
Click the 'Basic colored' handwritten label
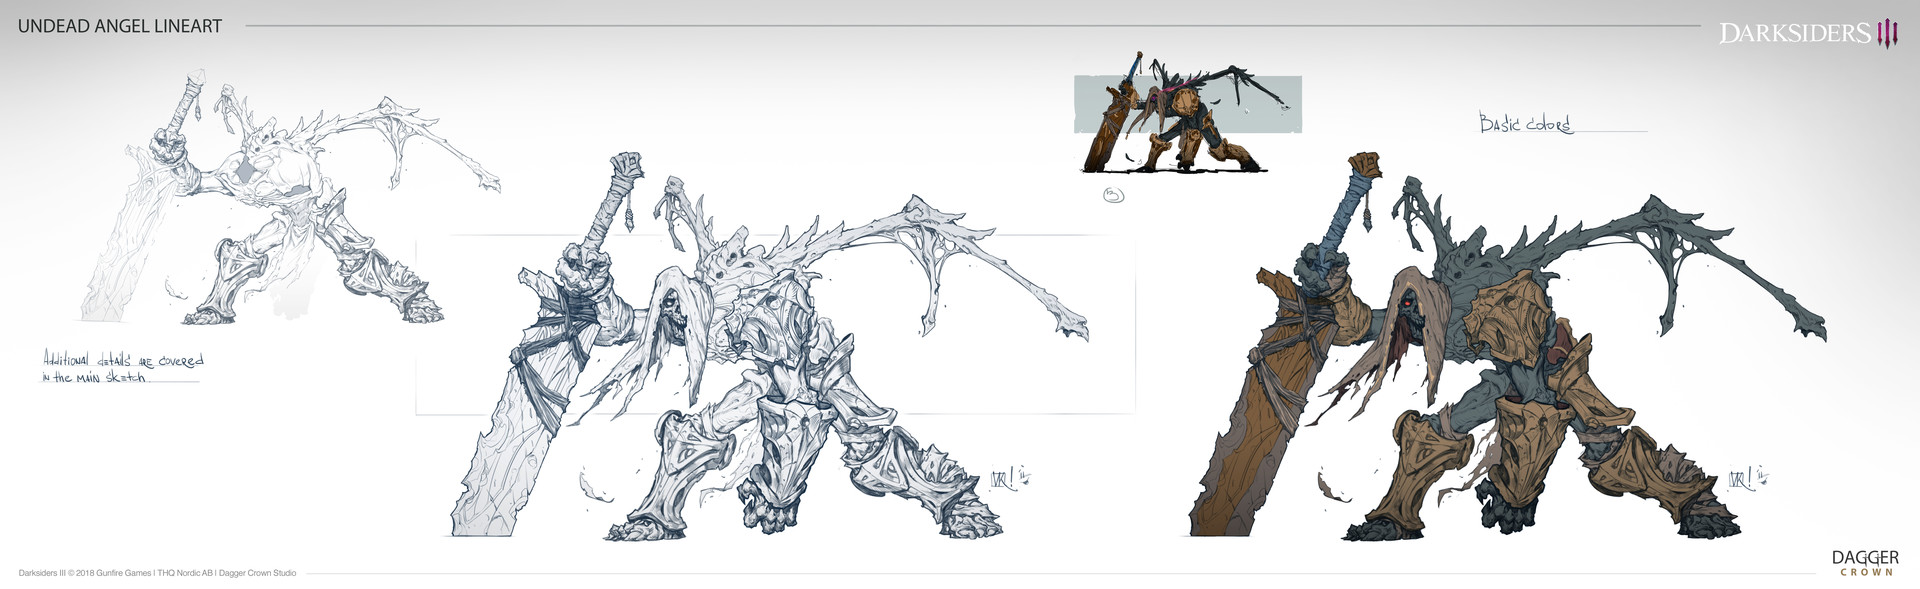point(1525,123)
